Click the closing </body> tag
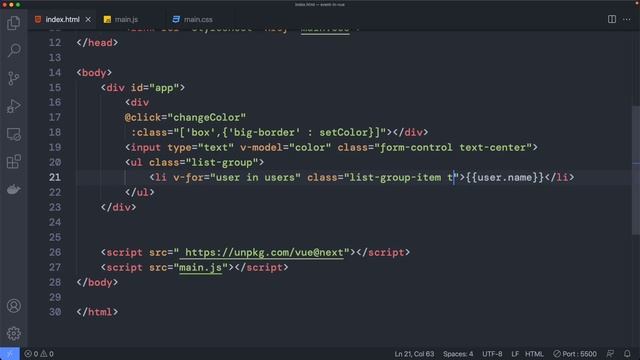This screenshot has height=360, width=640. coord(97,282)
